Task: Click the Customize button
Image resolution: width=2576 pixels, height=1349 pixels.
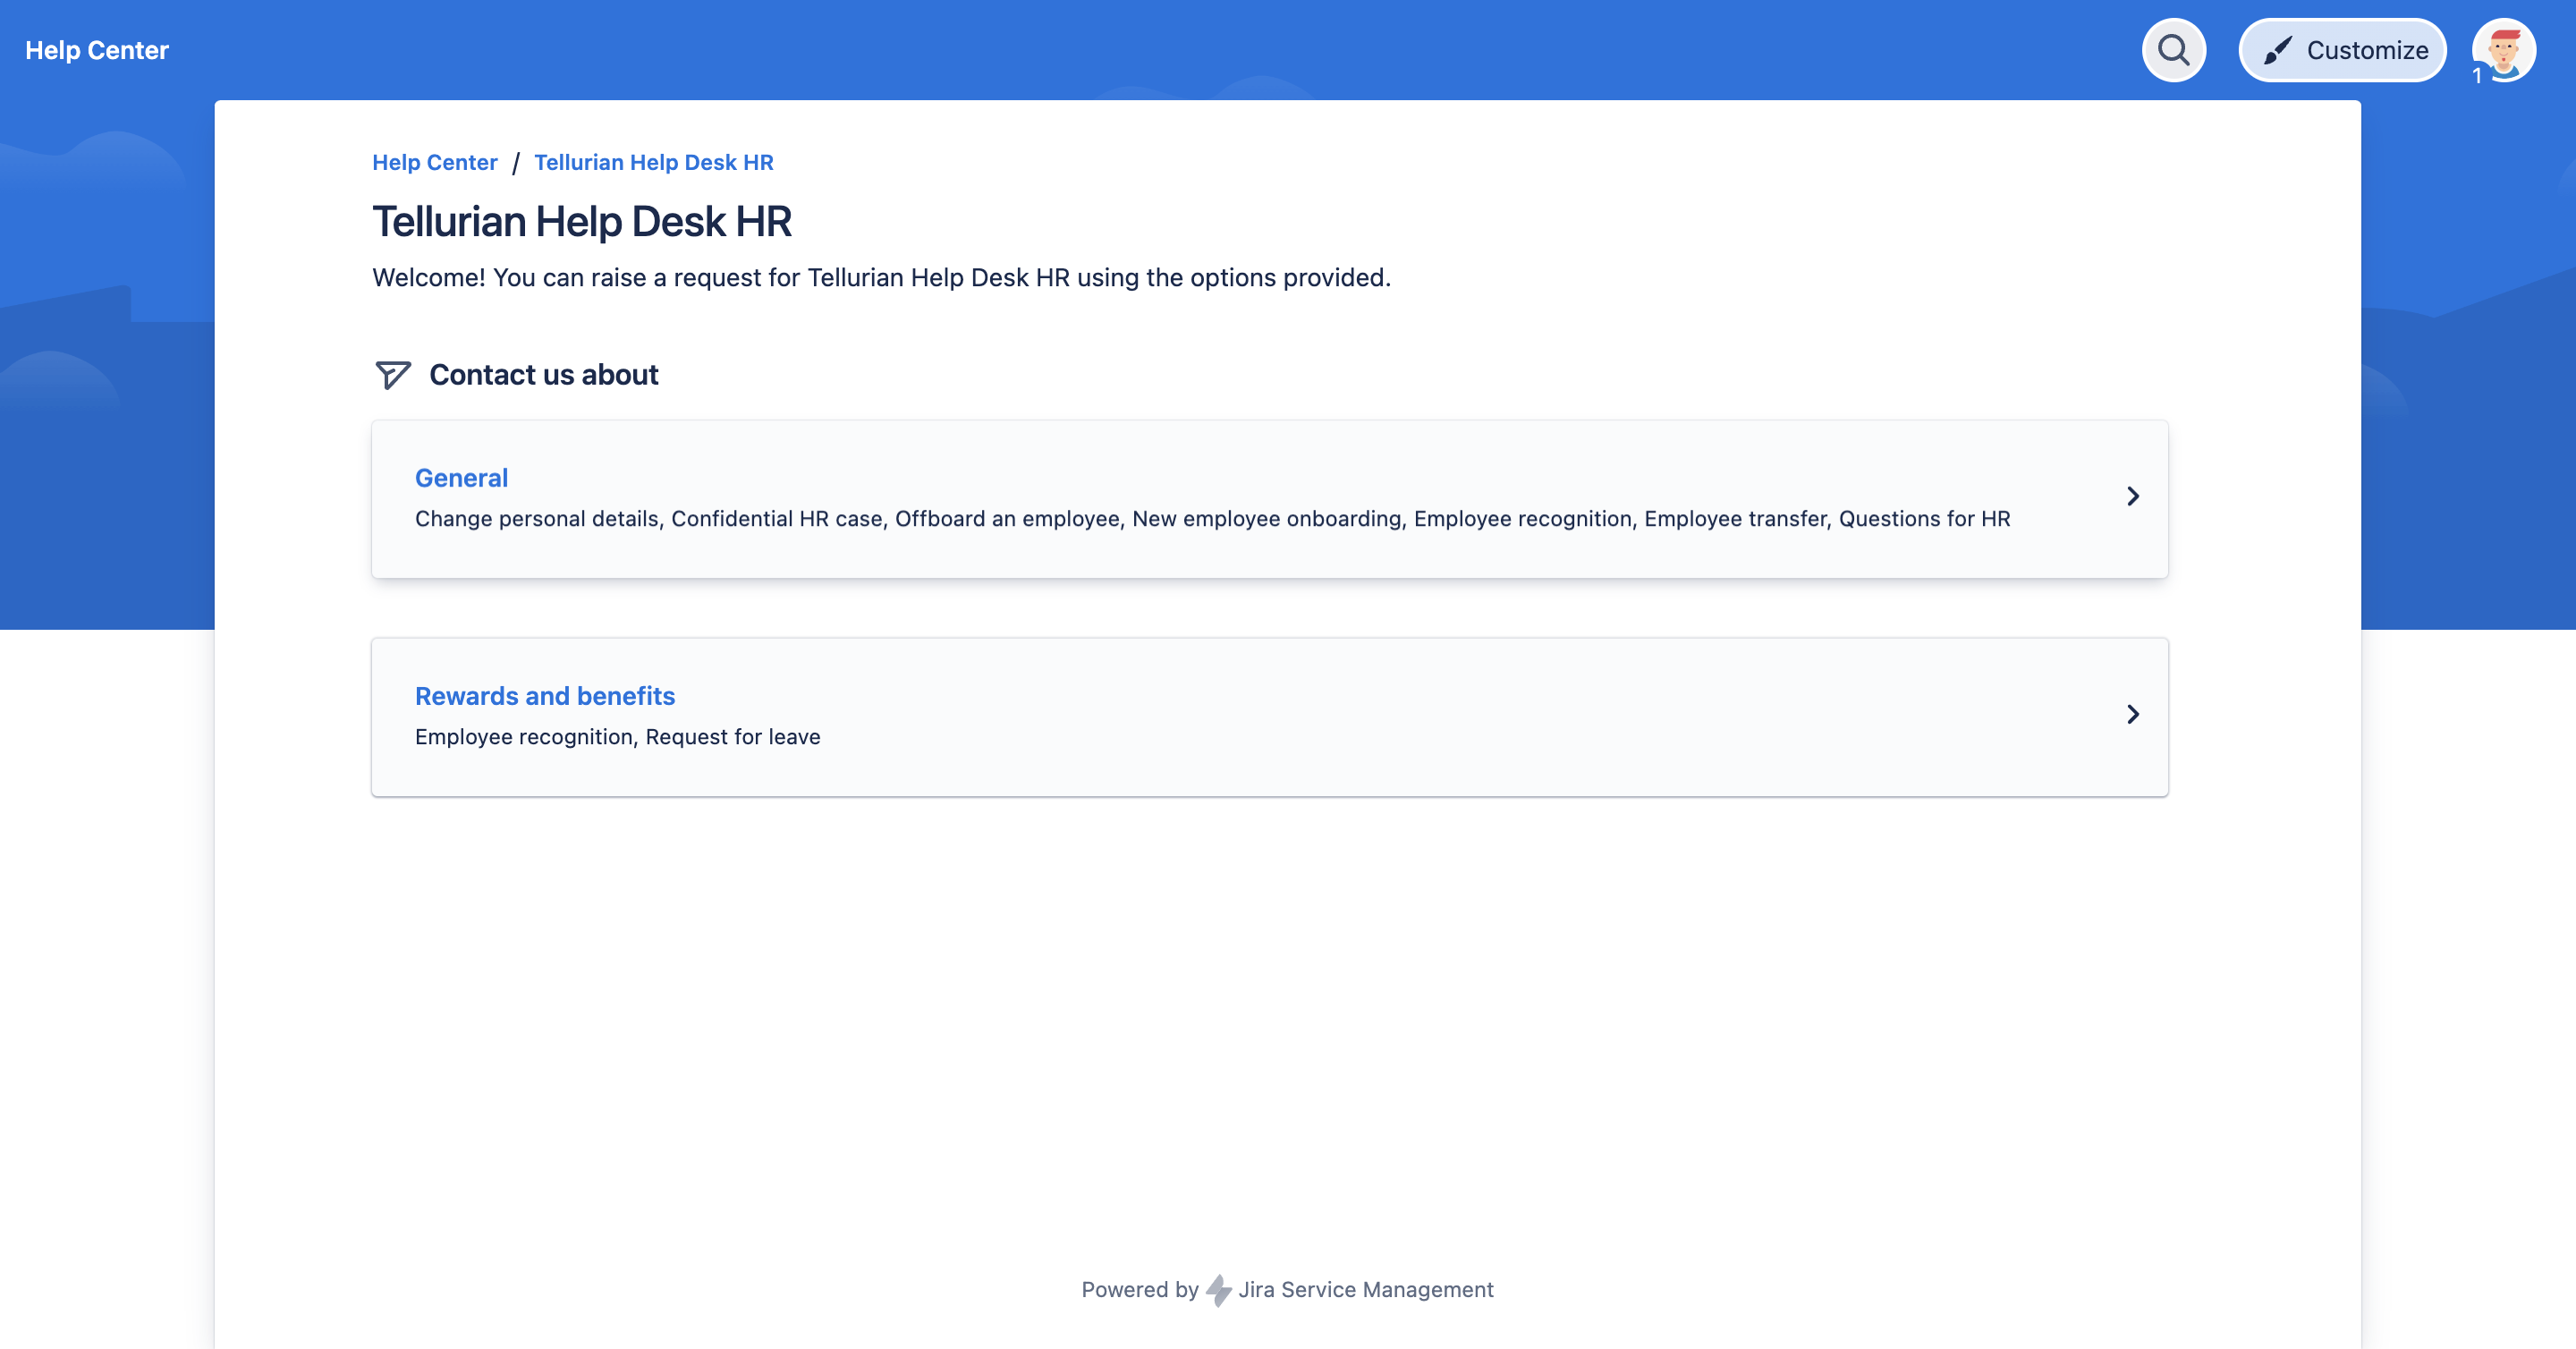Action: coord(2342,50)
